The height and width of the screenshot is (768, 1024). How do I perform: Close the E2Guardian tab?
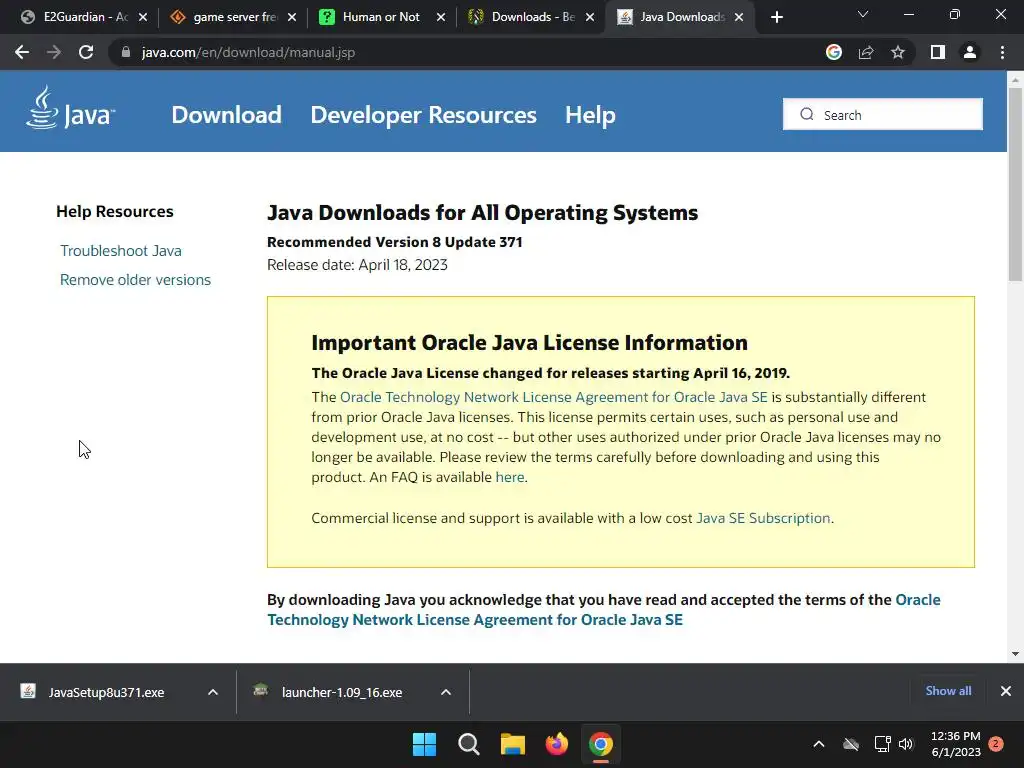143,17
